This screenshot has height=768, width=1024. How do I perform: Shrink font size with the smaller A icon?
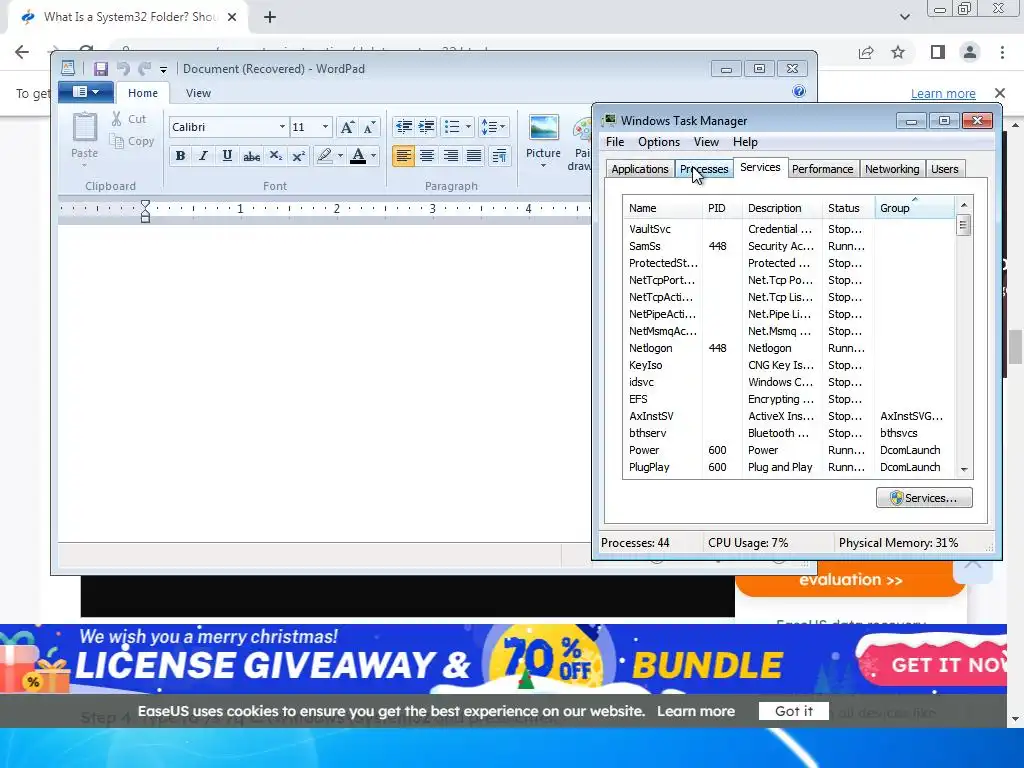click(x=369, y=127)
